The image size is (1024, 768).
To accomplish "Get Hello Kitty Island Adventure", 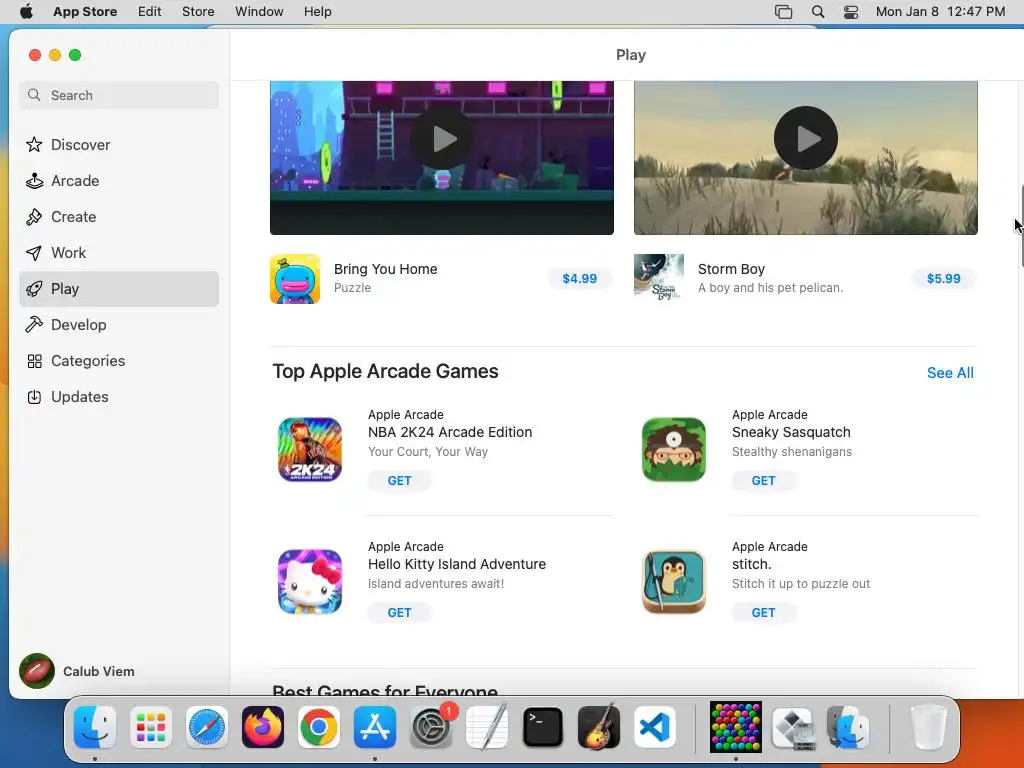I will [400, 613].
